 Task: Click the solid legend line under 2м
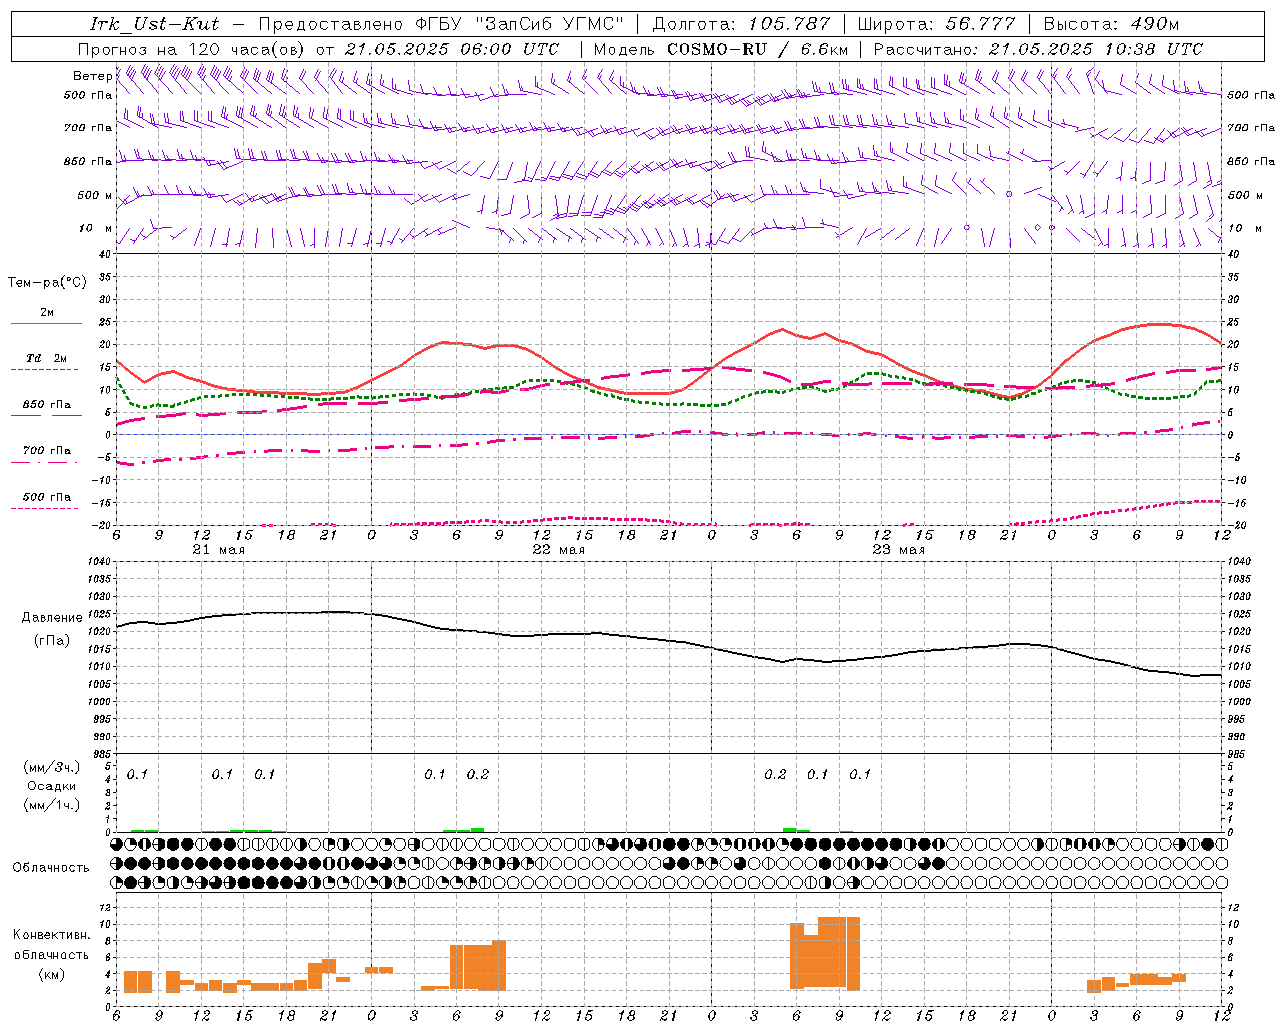tap(46, 324)
